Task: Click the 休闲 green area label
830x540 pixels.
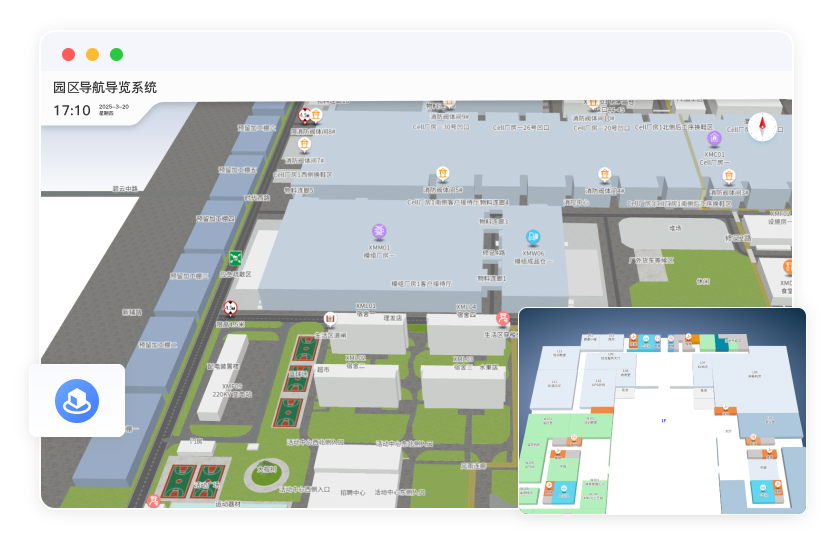Action: [x=703, y=280]
